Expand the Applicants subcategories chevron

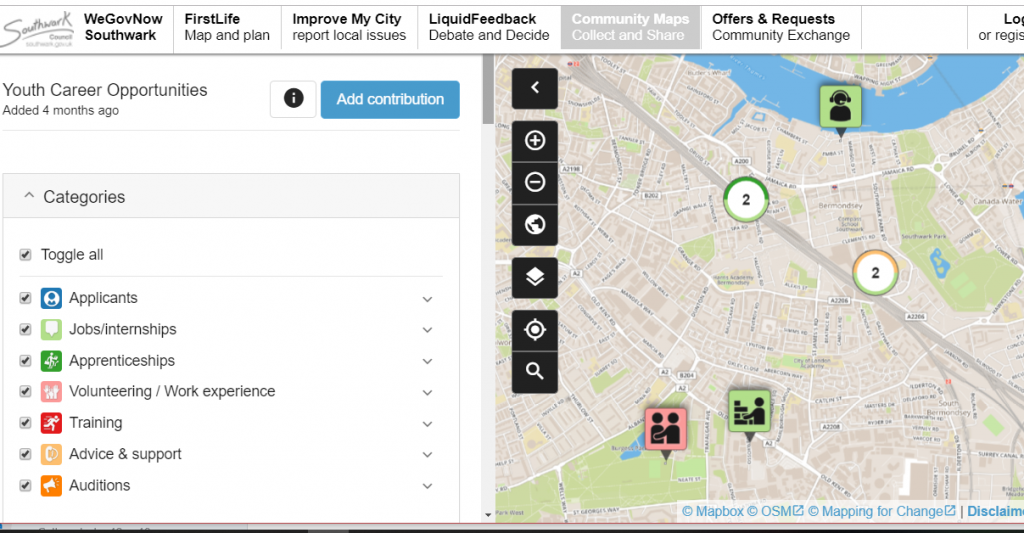pyautogui.click(x=427, y=299)
